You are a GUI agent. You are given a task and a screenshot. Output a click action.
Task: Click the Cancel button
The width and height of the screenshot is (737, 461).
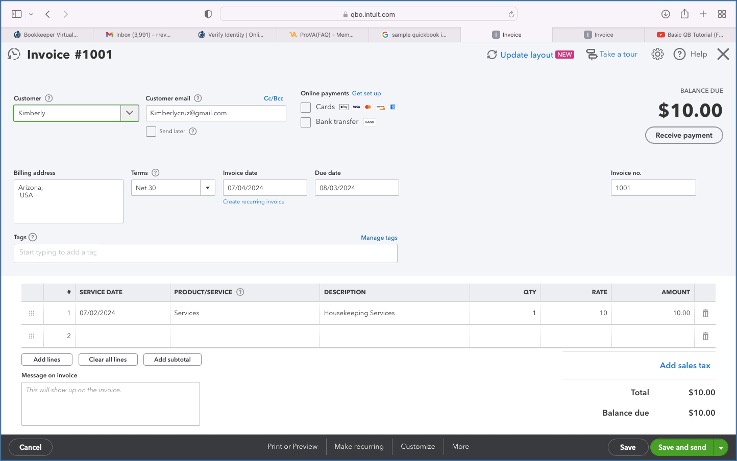31,447
